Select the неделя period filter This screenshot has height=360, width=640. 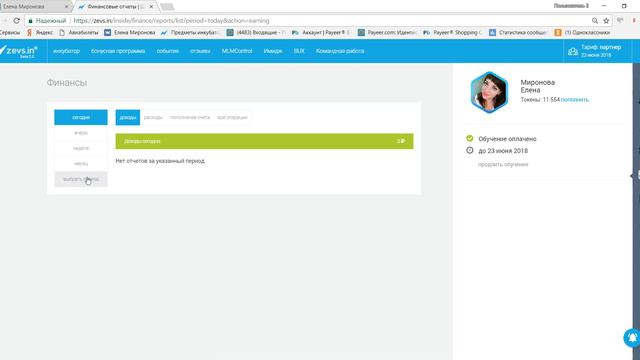click(x=81, y=148)
